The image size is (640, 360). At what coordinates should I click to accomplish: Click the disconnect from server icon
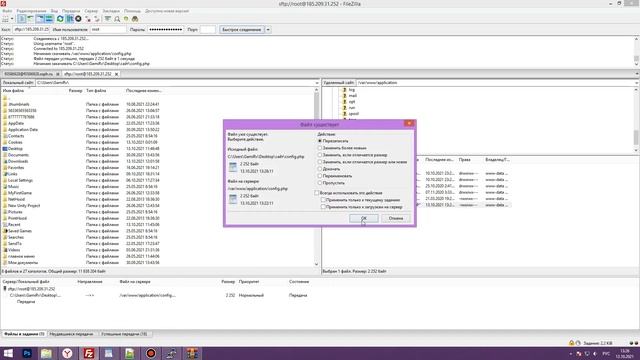(88, 19)
